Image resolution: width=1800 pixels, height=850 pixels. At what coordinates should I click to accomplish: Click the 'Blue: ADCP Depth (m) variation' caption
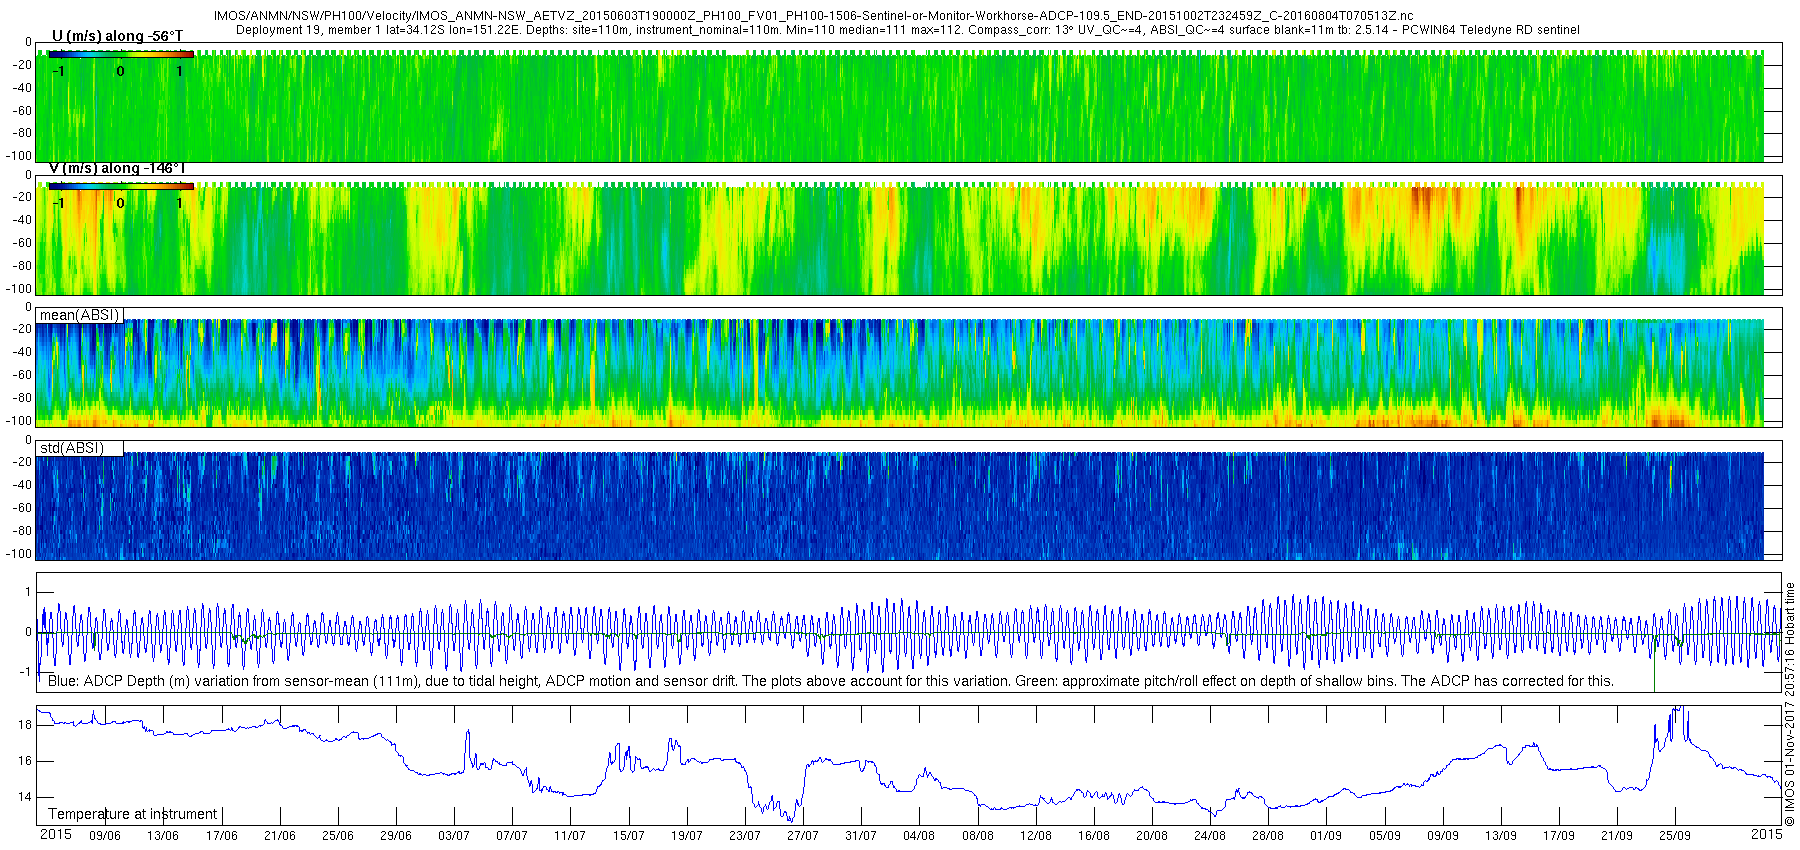click(831, 681)
